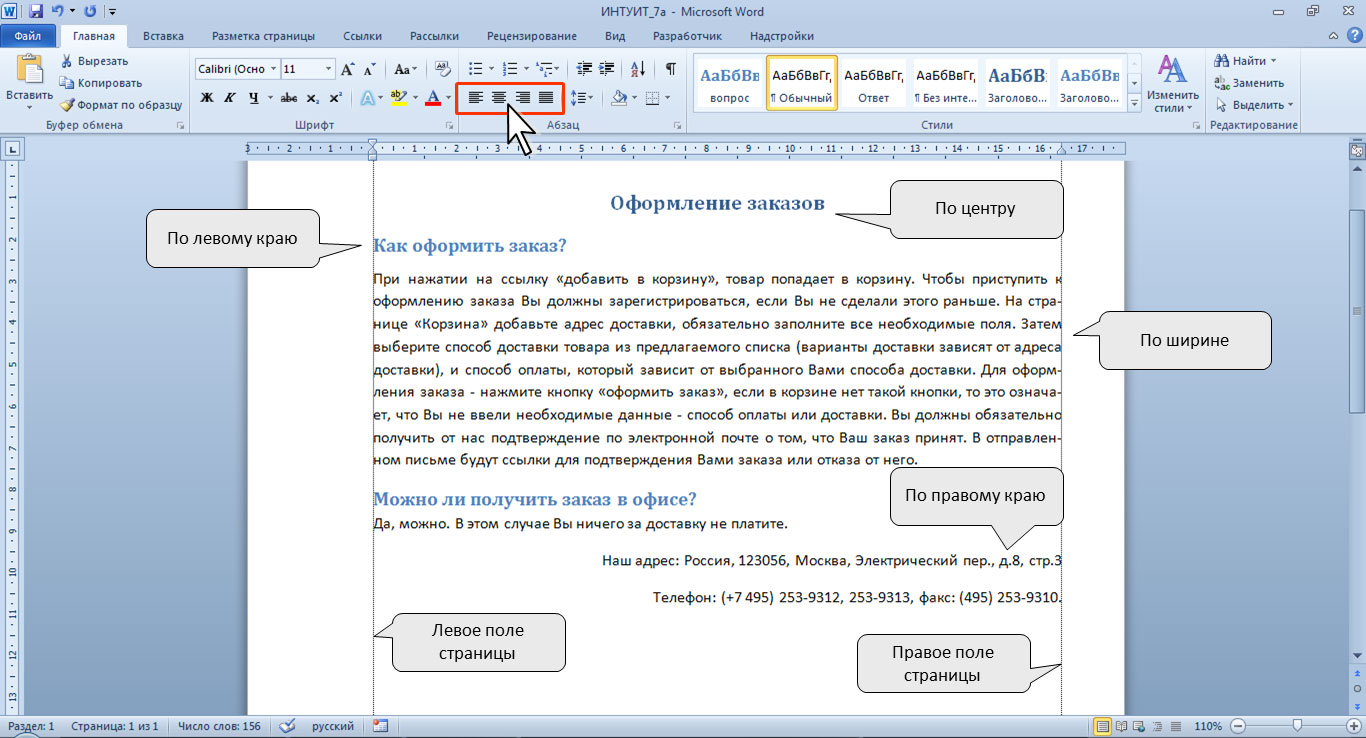This screenshot has width=1366, height=738.
Task: Toggle bold (Ж) formatting
Action: [207, 97]
